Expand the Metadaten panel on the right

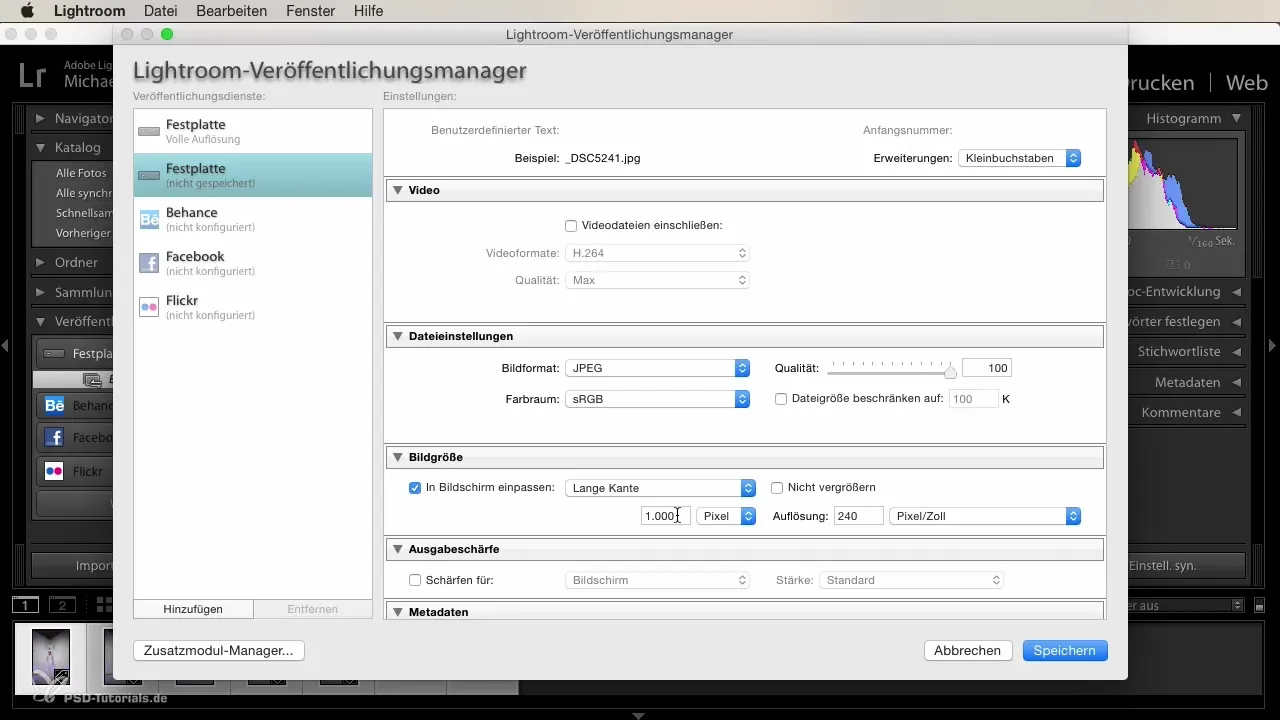click(1237, 383)
